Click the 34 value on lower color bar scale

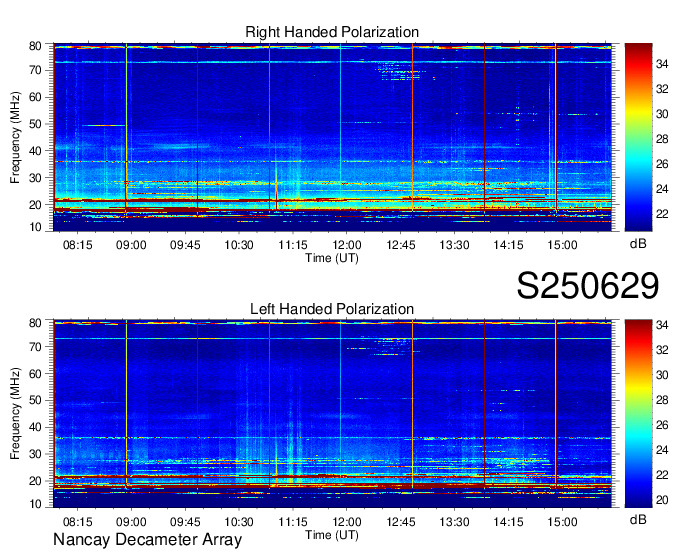point(662,325)
